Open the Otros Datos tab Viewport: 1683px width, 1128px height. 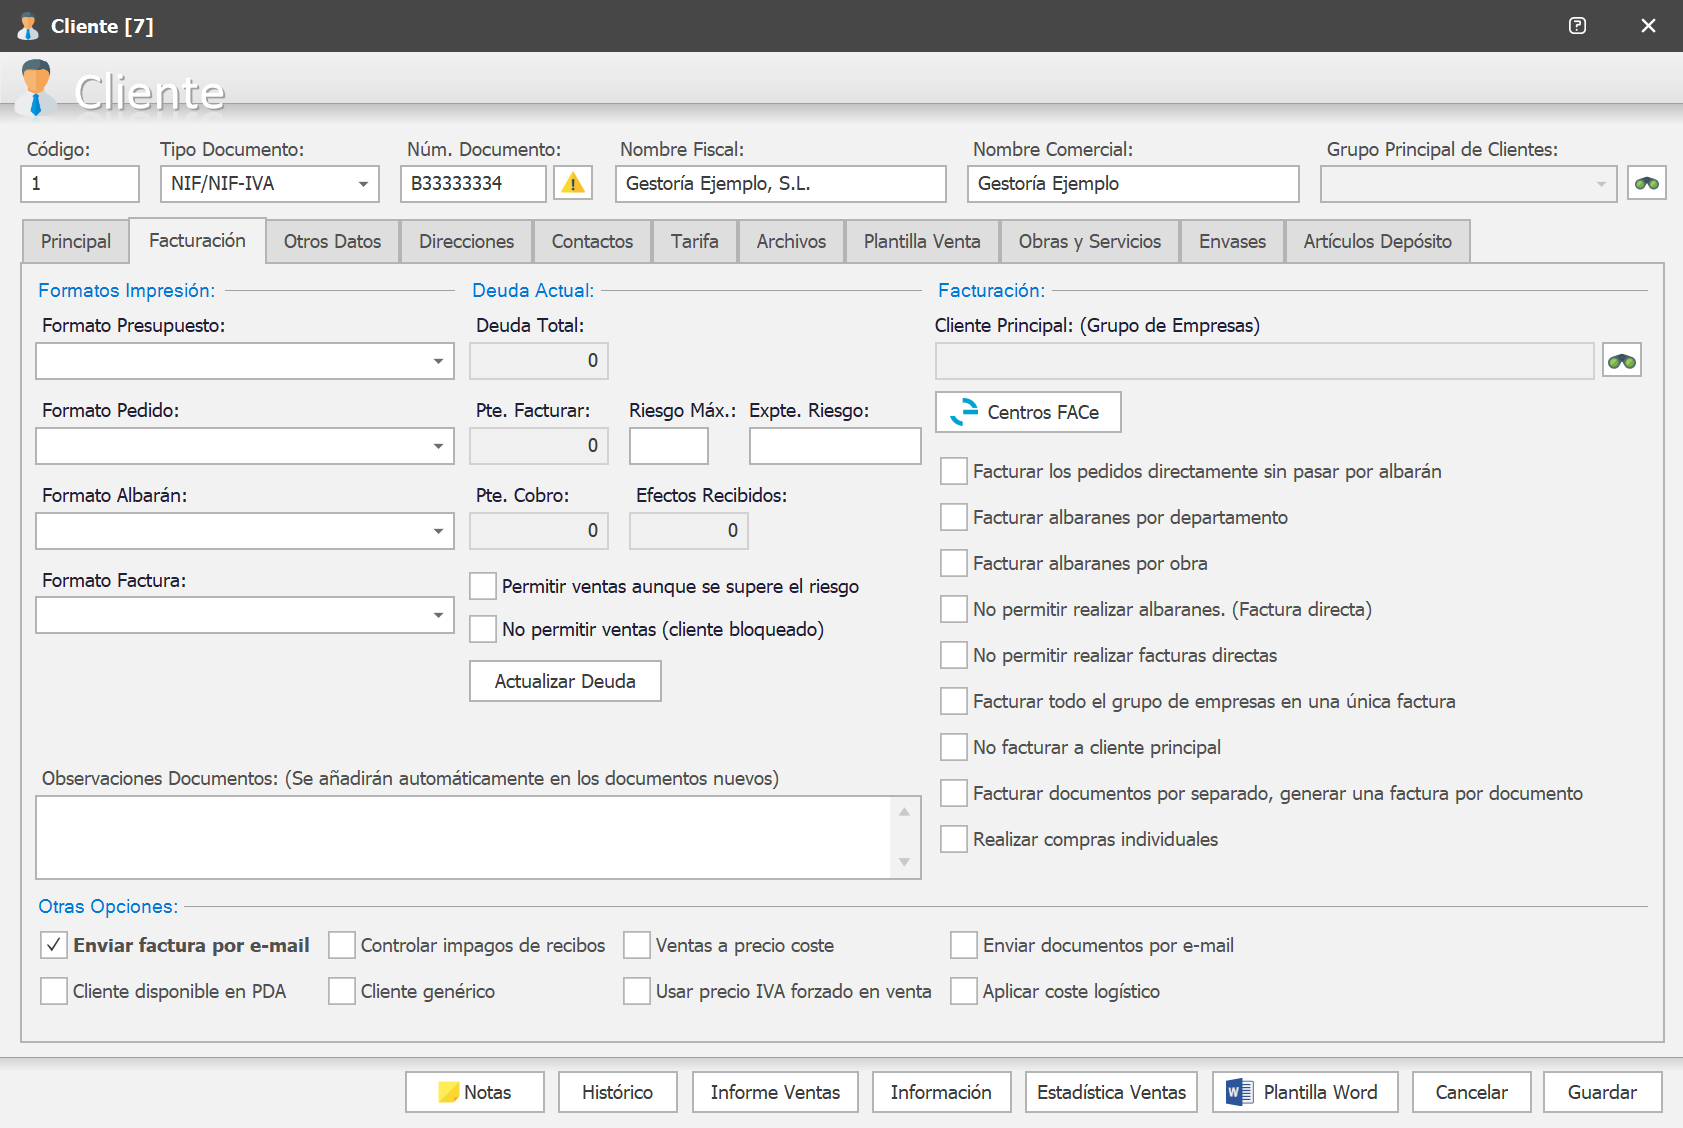pyautogui.click(x=332, y=241)
